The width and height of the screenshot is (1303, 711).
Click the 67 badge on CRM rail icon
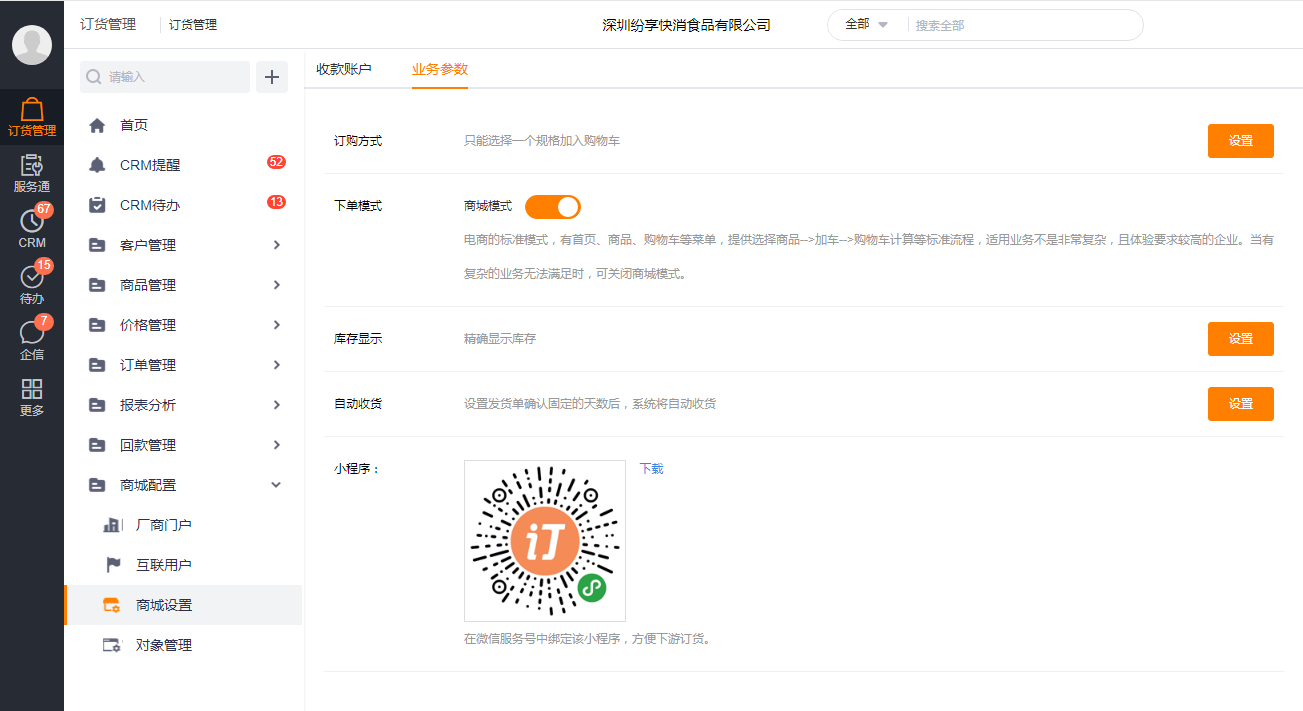pyautogui.click(x=44, y=209)
